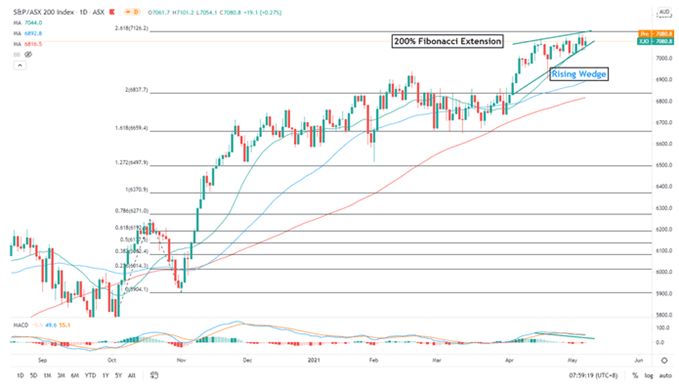The width and height of the screenshot is (679, 388).
Task: Select the blue MA 6892.8 indicator legend
Action: pyautogui.click(x=27, y=33)
